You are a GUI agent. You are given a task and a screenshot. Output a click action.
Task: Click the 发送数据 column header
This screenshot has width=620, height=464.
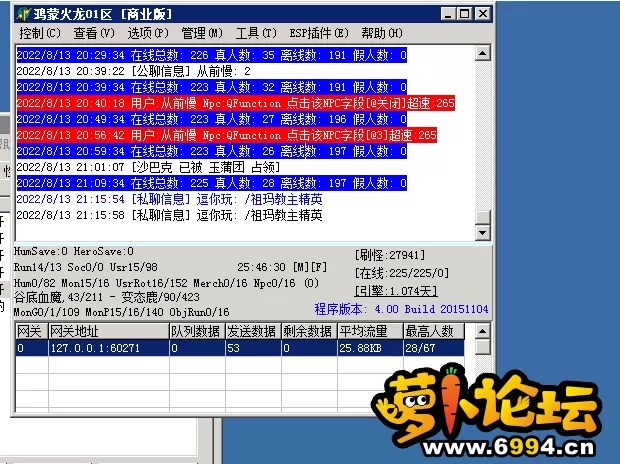tap(253, 331)
